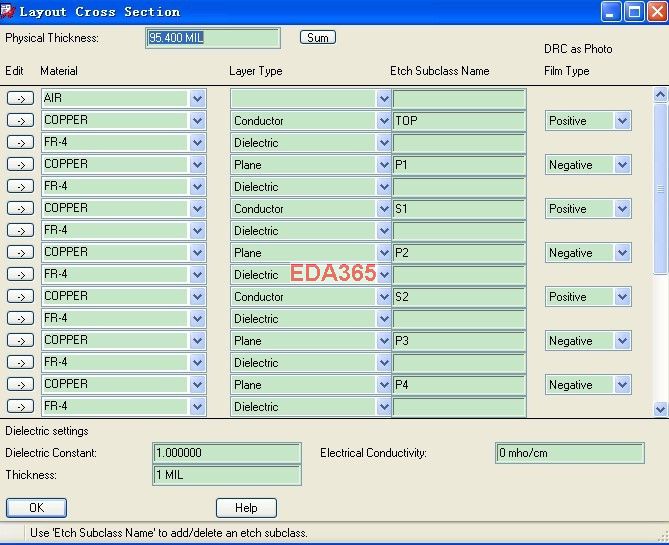Viewport: 669px width, 545px height.
Task: Click the Sum button
Action: click(x=318, y=38)
